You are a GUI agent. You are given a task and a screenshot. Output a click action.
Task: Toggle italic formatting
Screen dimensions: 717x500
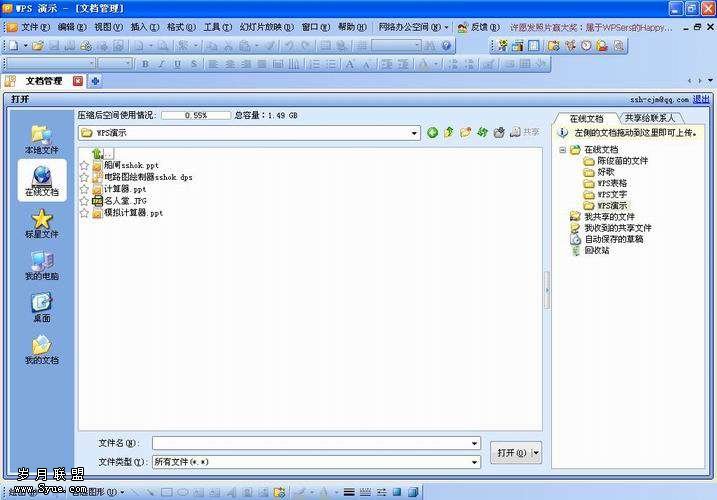(x=161, y=64)
